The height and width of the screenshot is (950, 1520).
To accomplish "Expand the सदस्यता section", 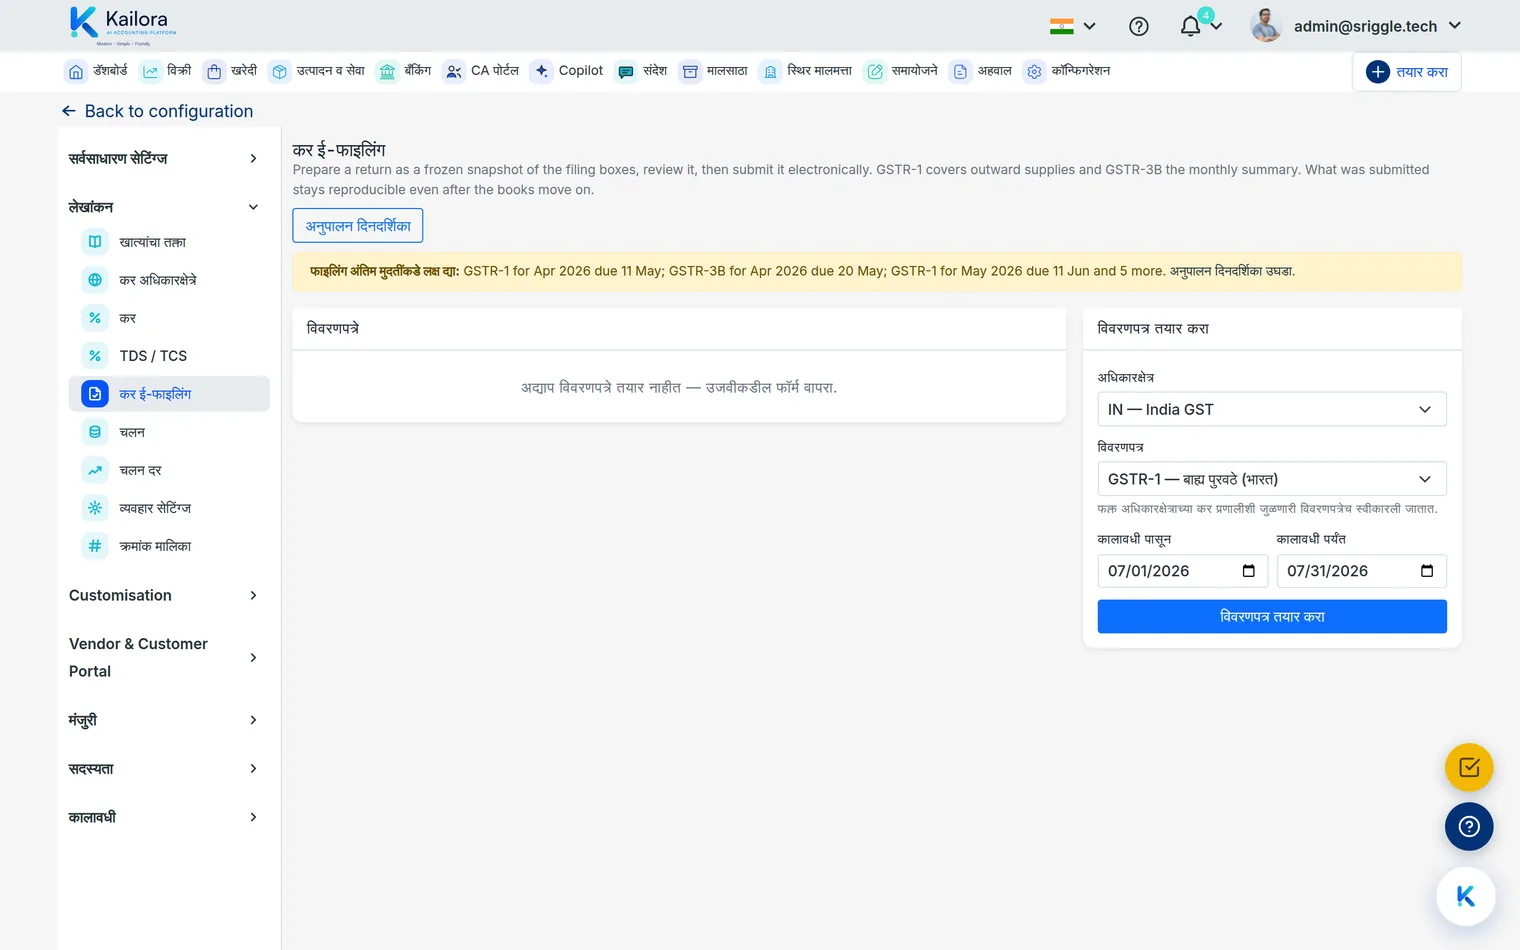I will pyautogui.click(x=163, y=768).
